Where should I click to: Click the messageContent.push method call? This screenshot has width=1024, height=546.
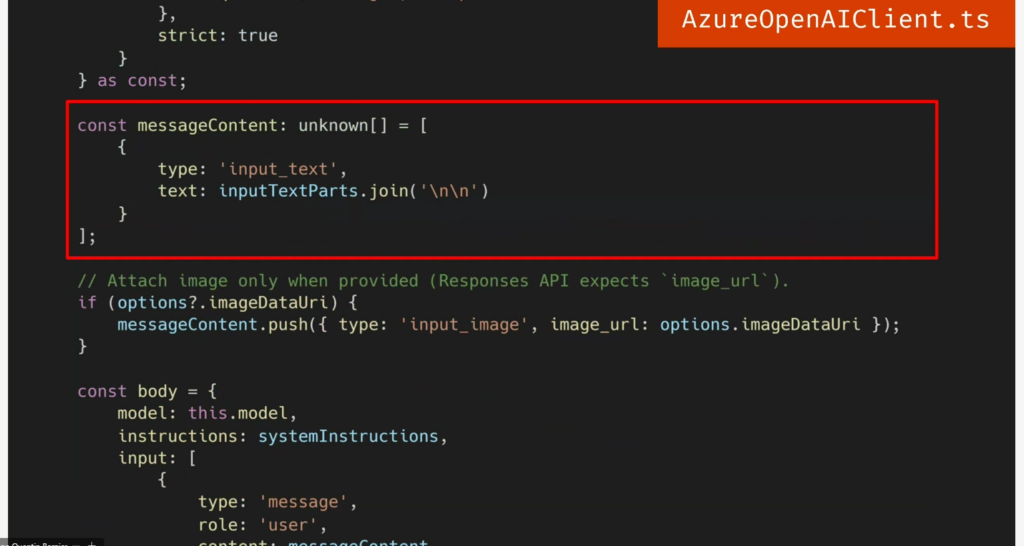223,325
